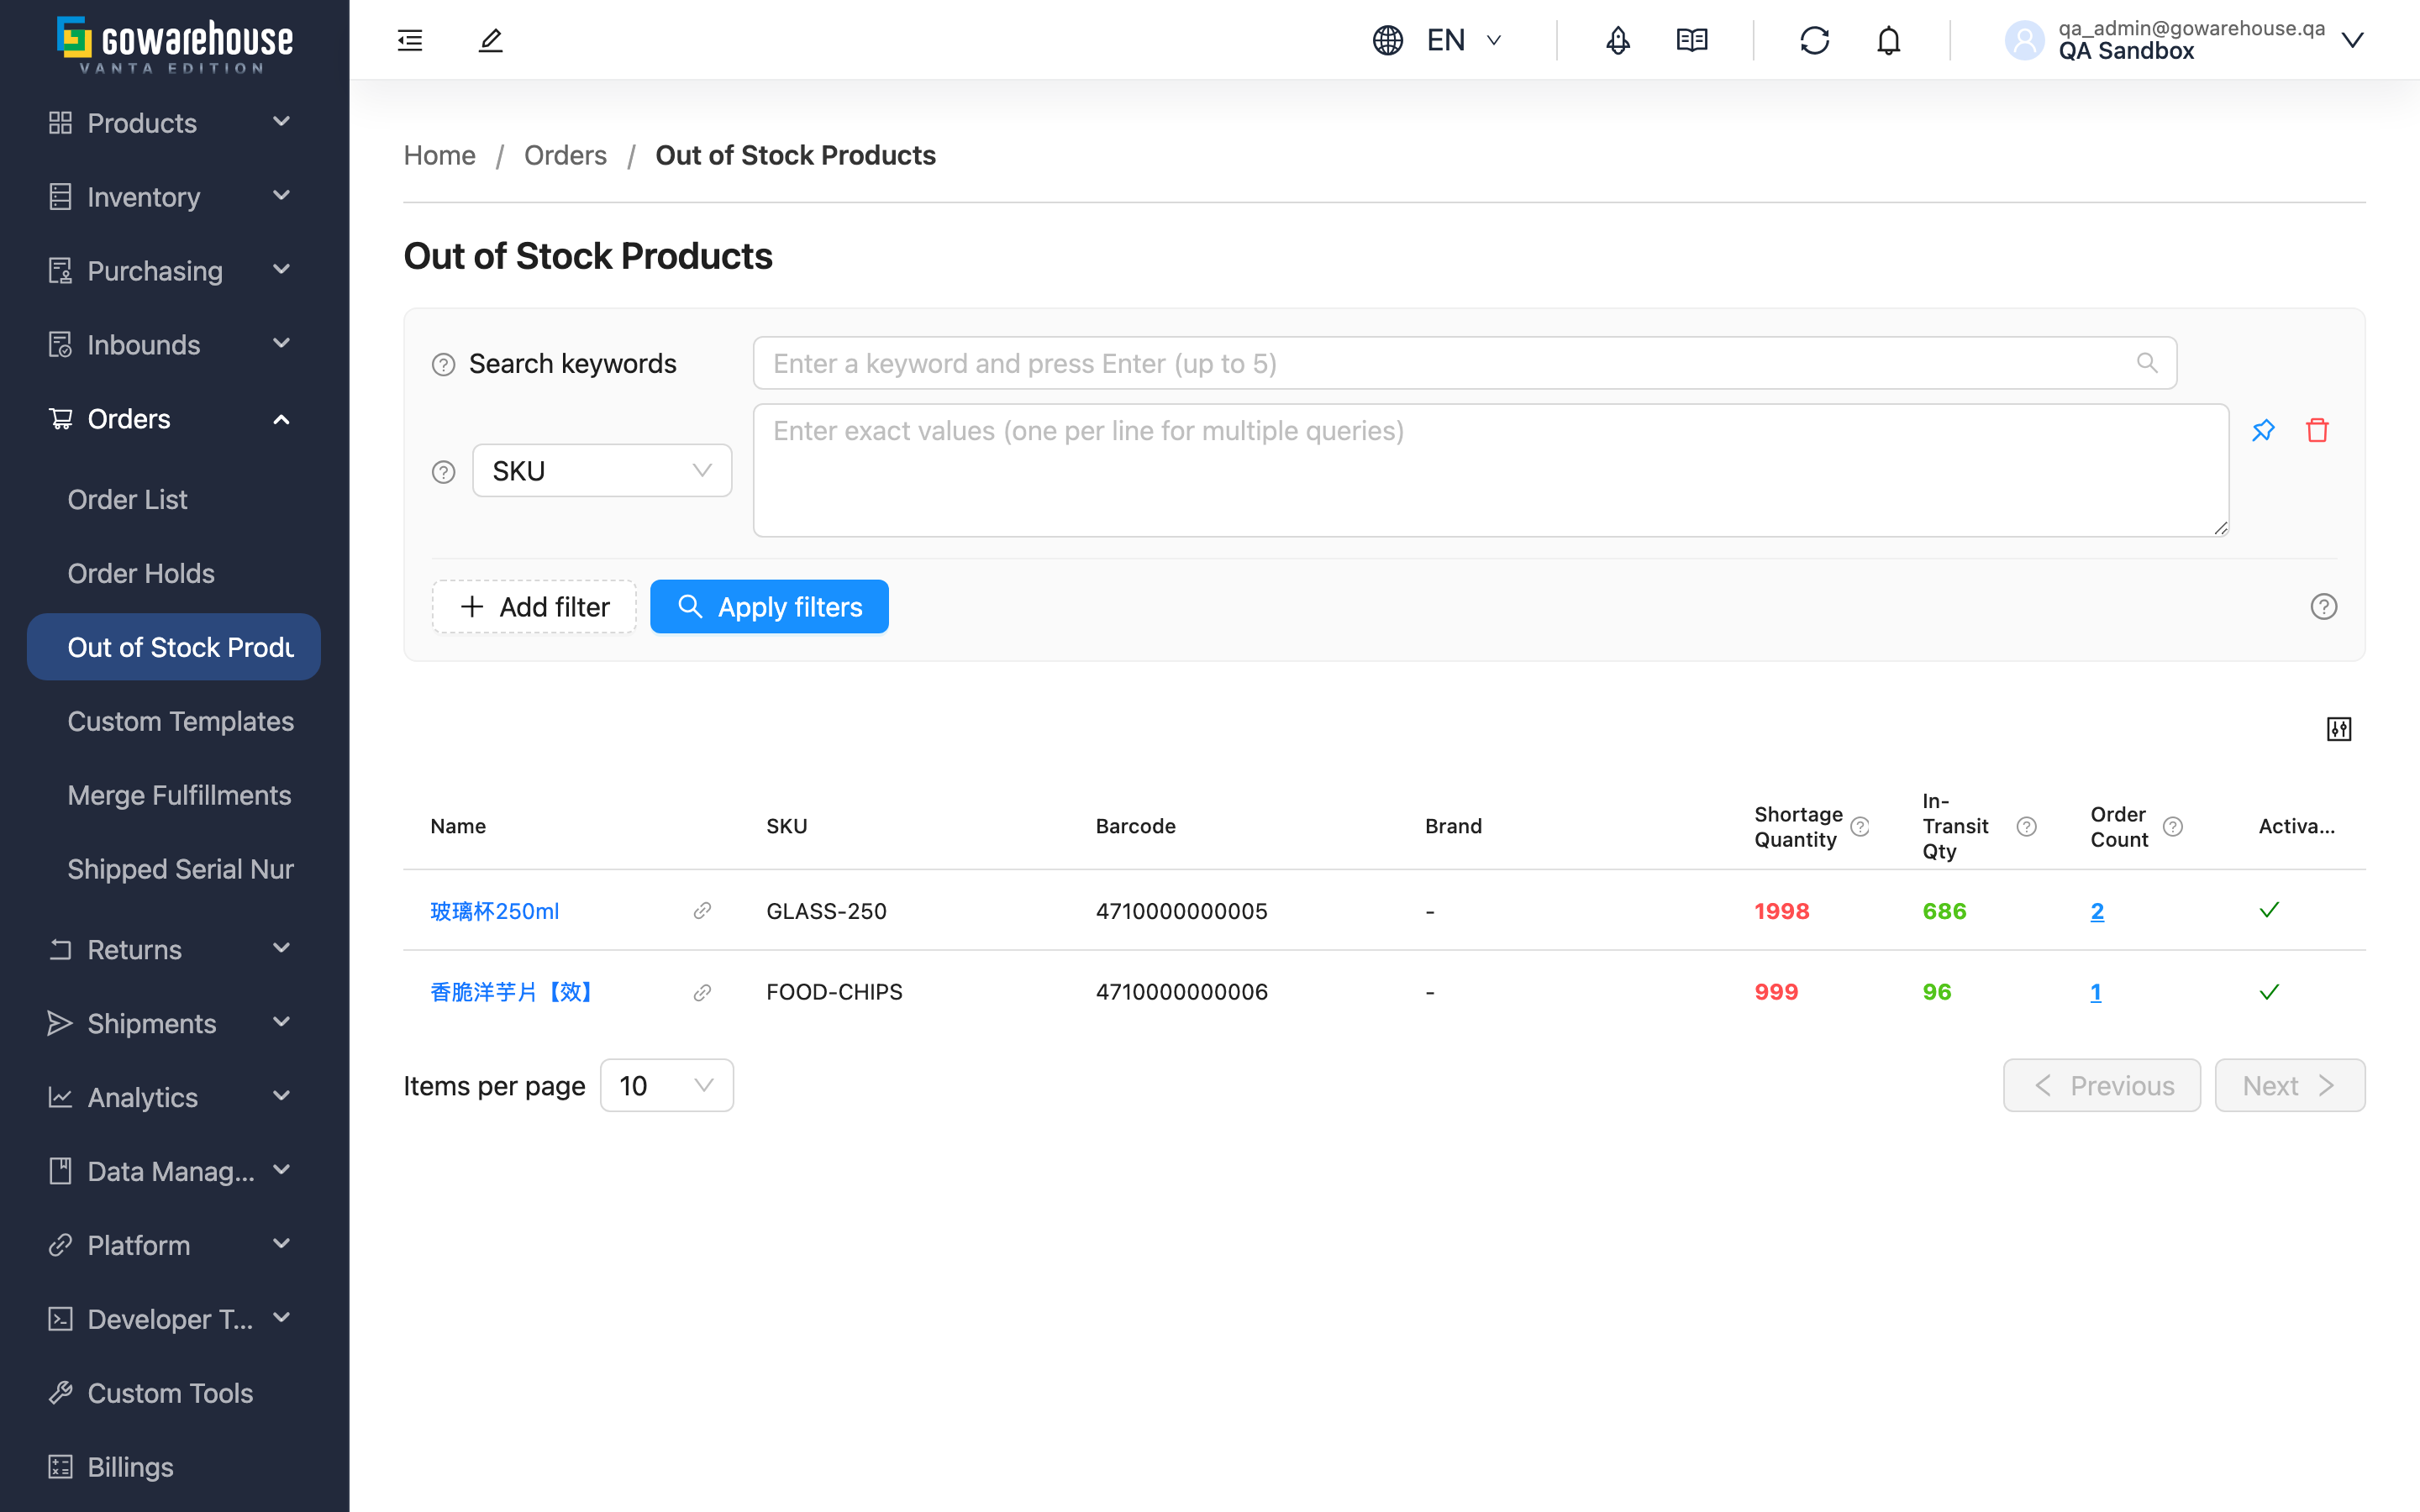
Task: Click help icon beside Search keywords
Action: coord(444,364)
